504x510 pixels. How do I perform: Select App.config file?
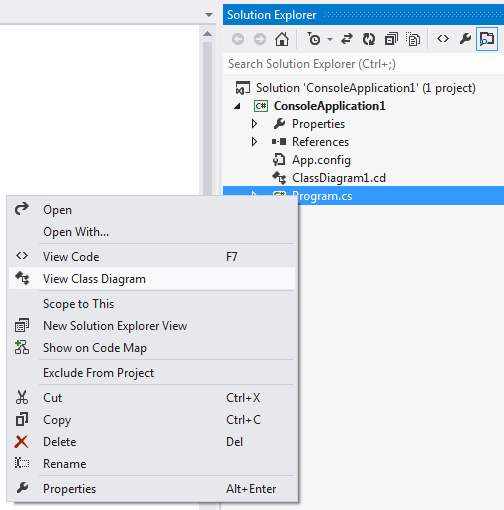[321, 160]
